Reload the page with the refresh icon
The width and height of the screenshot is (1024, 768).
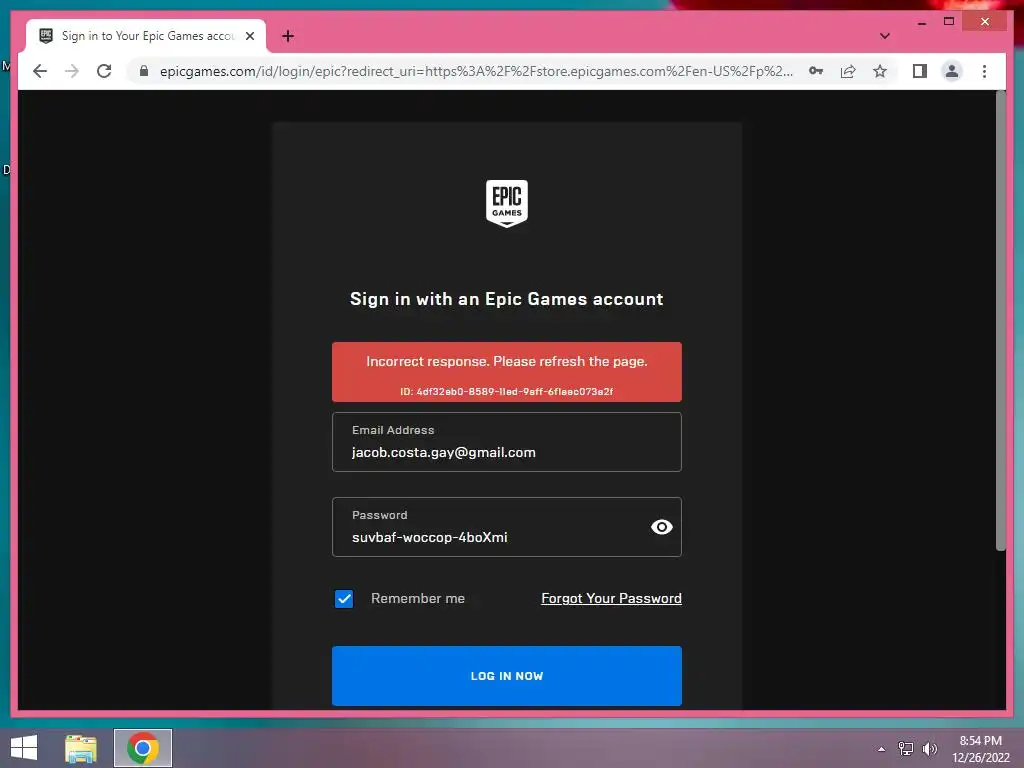[104, 71]
